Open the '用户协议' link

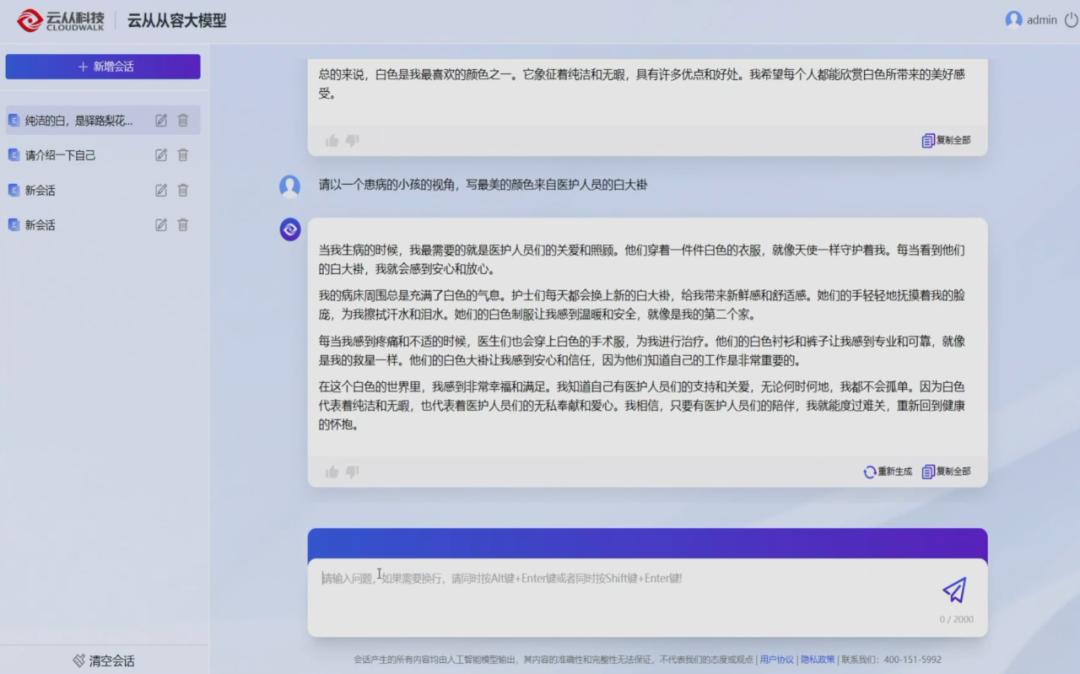coord(777,660)
